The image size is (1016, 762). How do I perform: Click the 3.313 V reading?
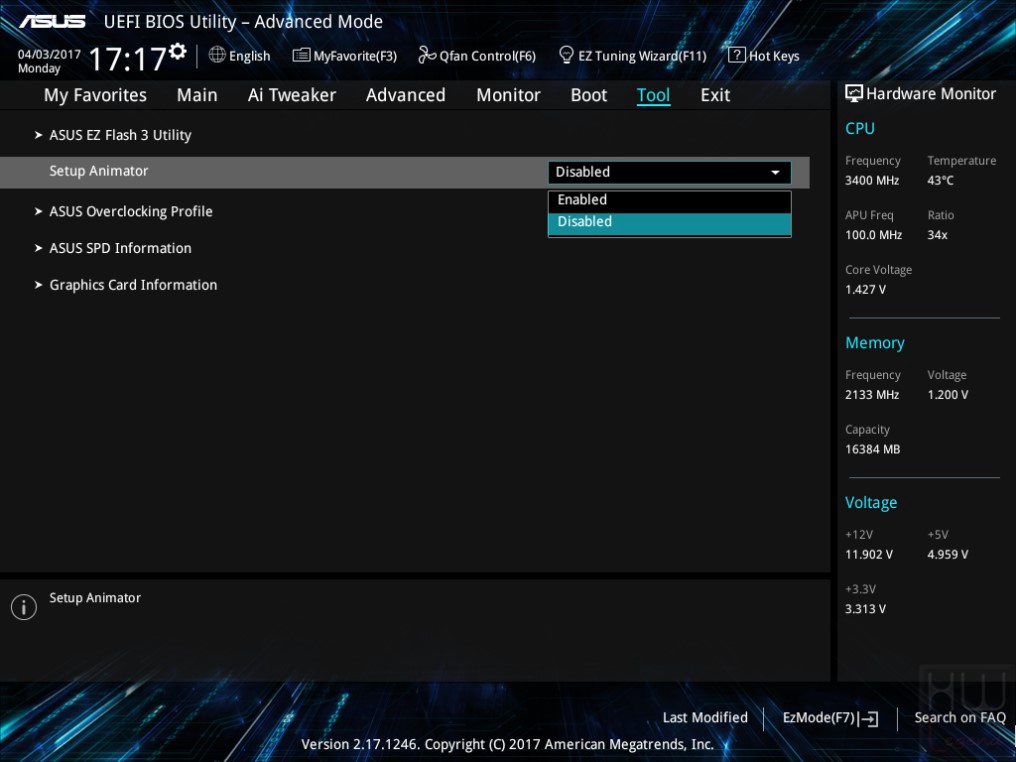click(865, 609)
